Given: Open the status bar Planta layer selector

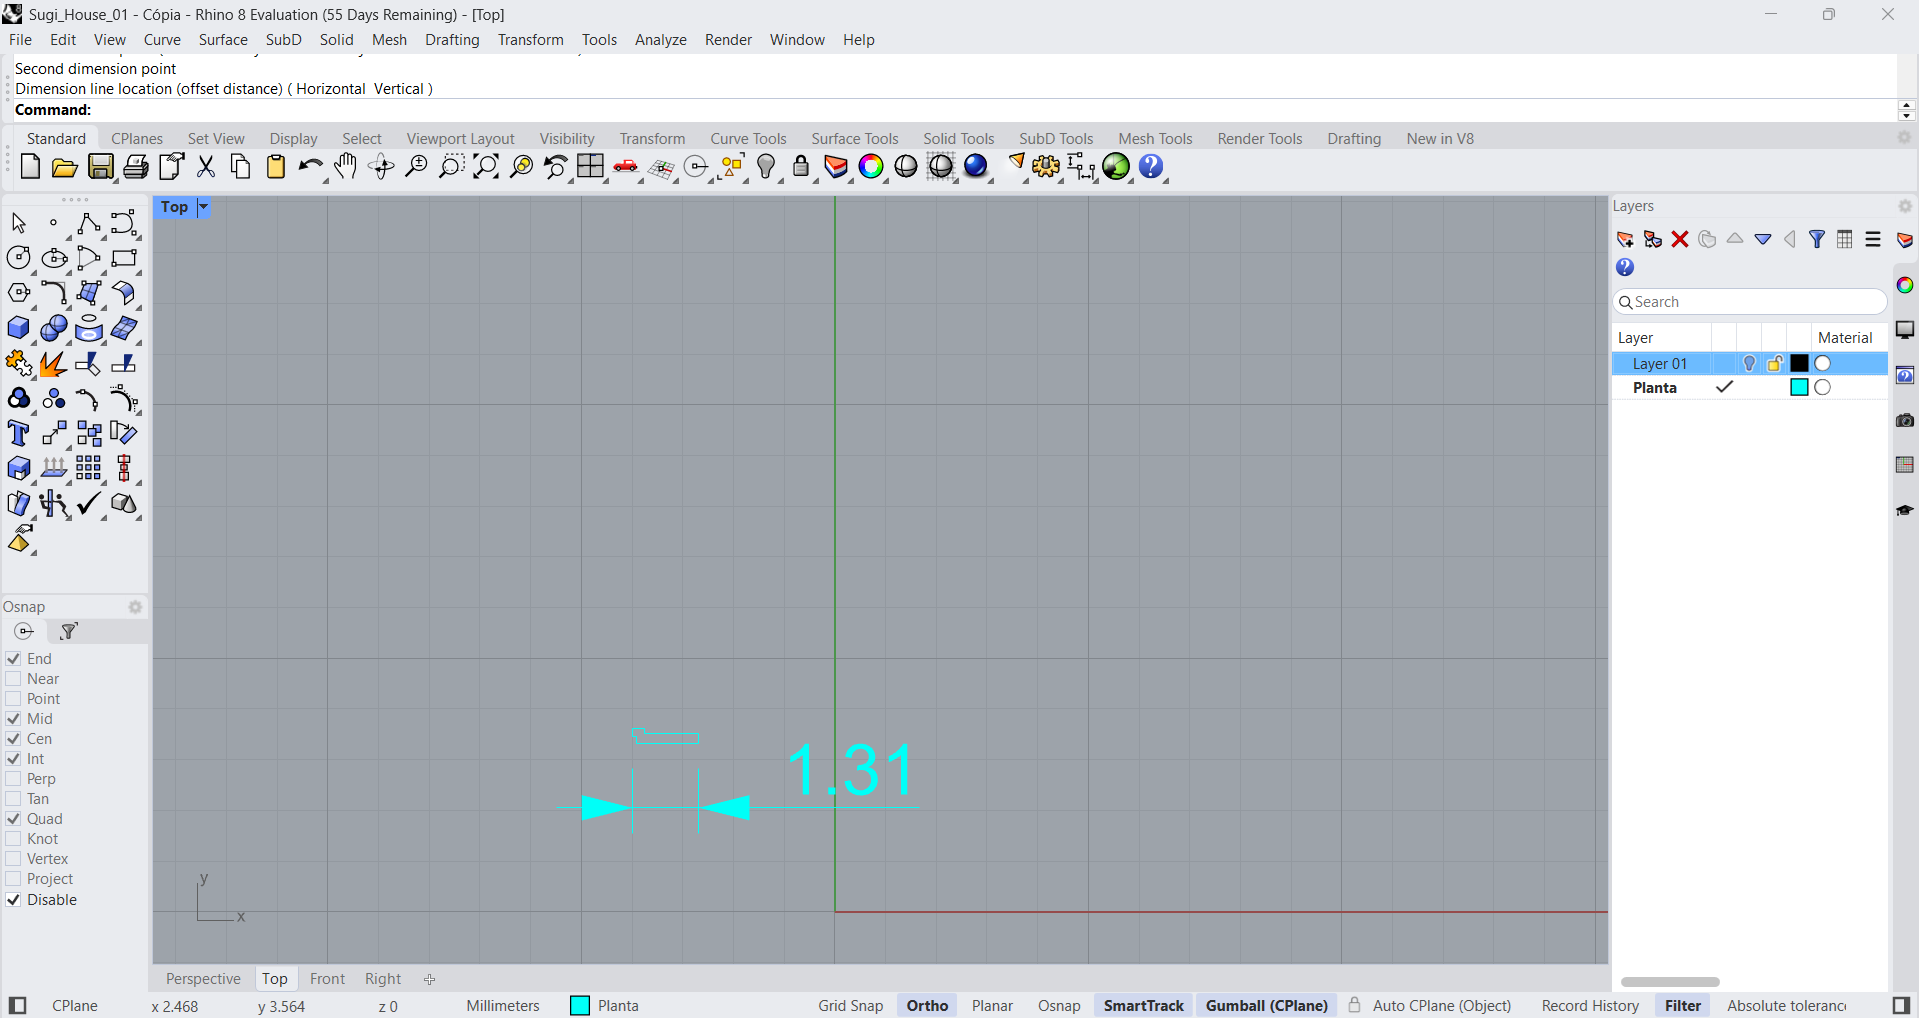Looking at the screenshot, I should (x=605, y=1006).
